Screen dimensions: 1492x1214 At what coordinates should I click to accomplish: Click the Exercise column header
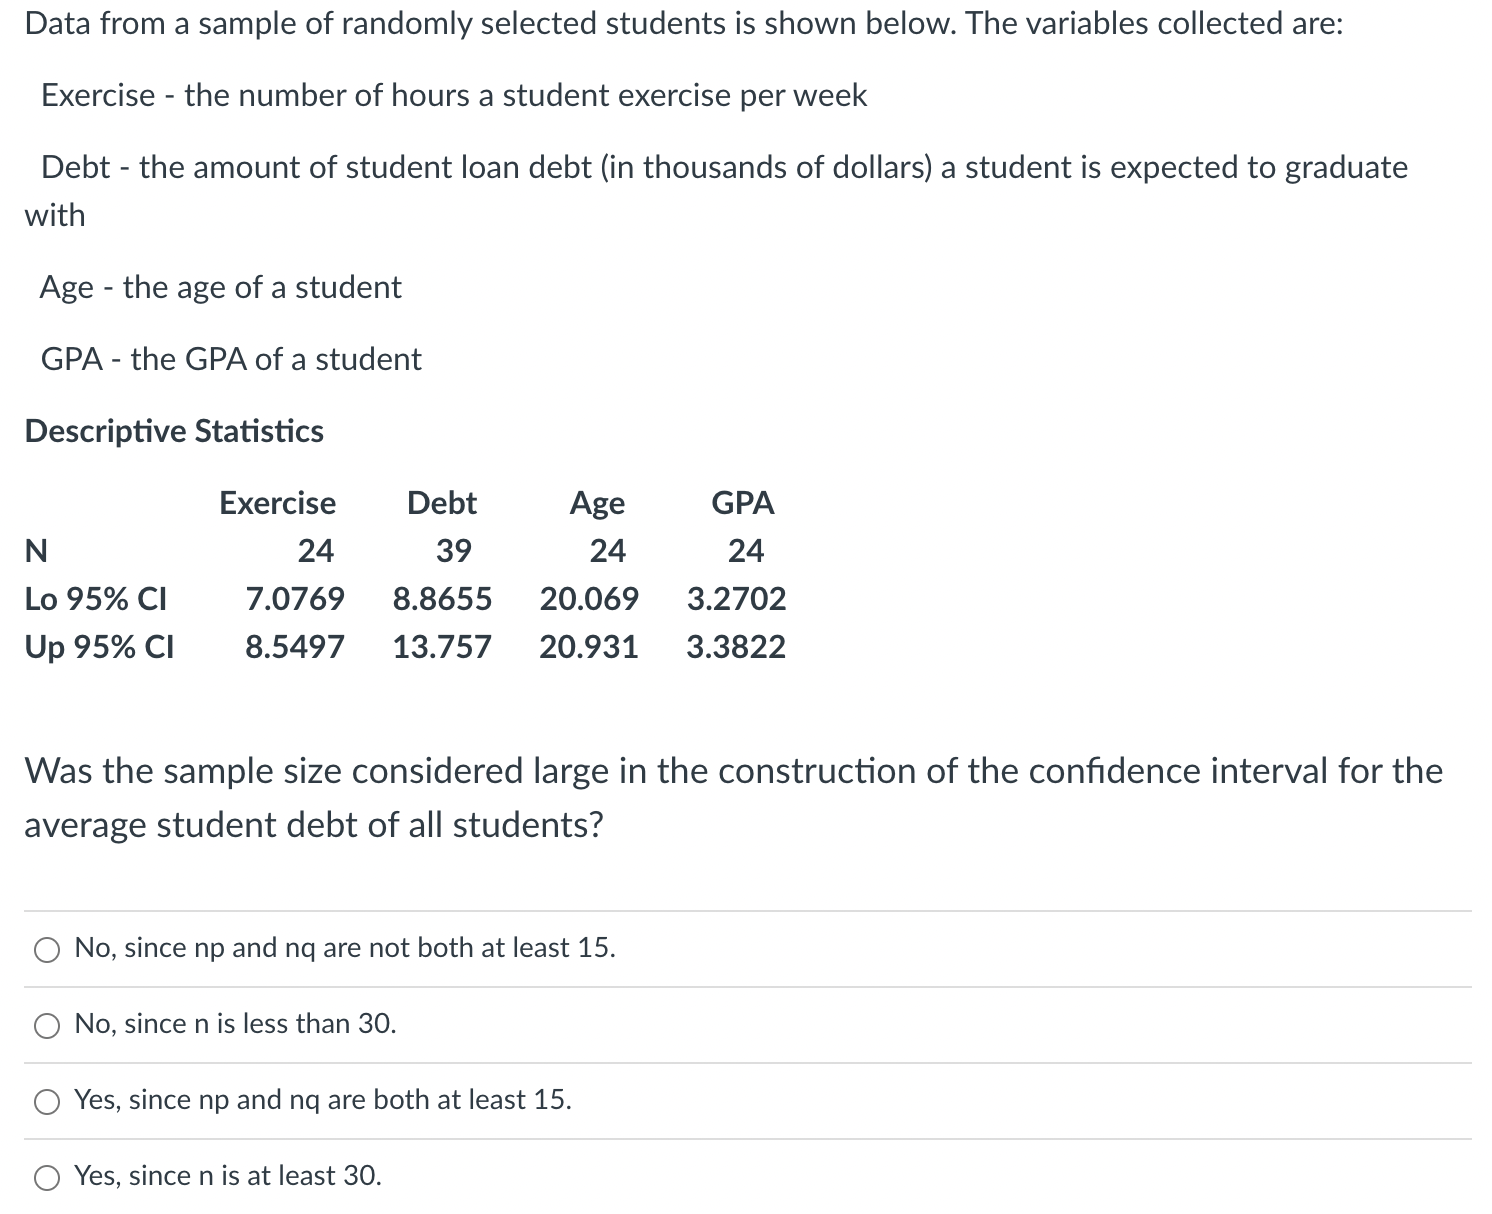coord(277,503)
